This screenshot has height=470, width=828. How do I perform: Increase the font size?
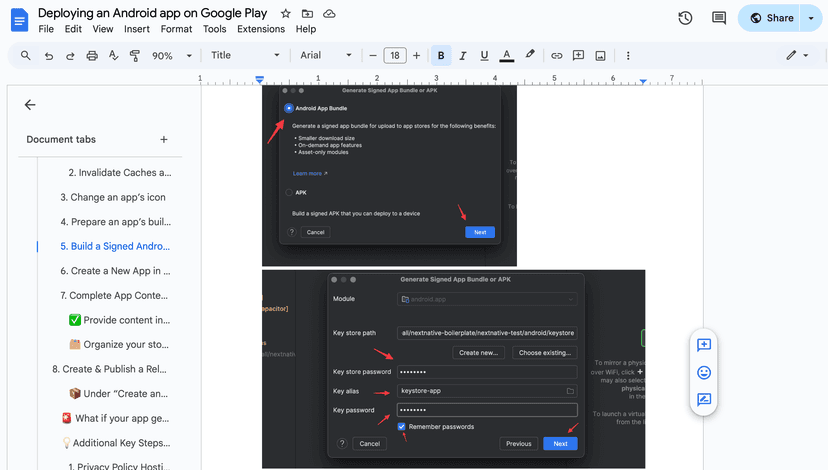(417, 55)
